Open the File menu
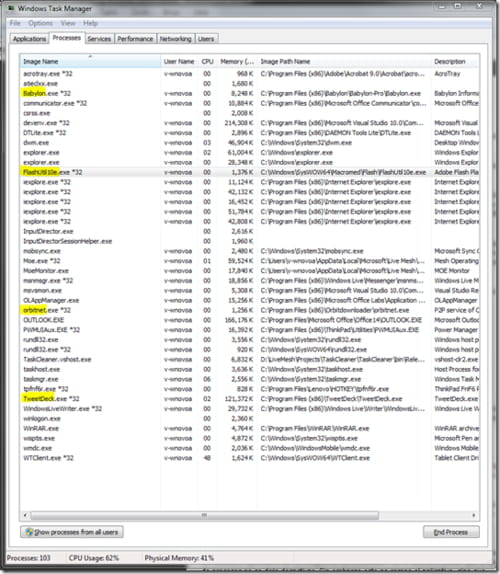Viewport: 500px width, 574px height. tap(15, 23)
